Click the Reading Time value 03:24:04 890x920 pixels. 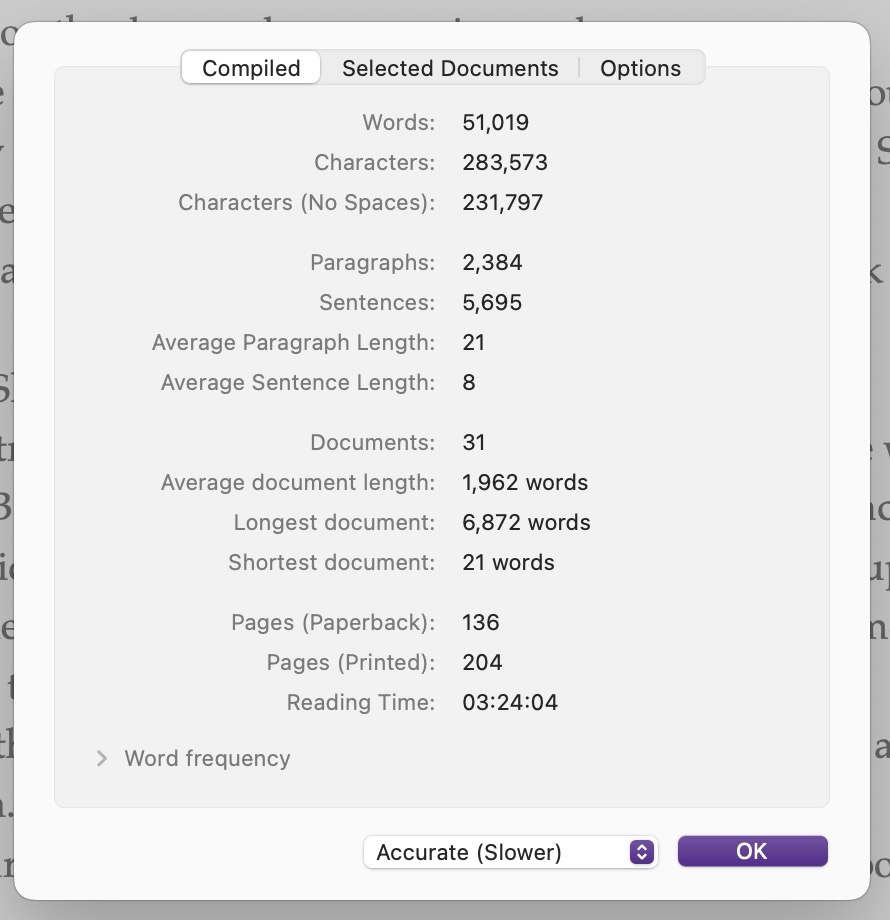(x=510, y=703)
